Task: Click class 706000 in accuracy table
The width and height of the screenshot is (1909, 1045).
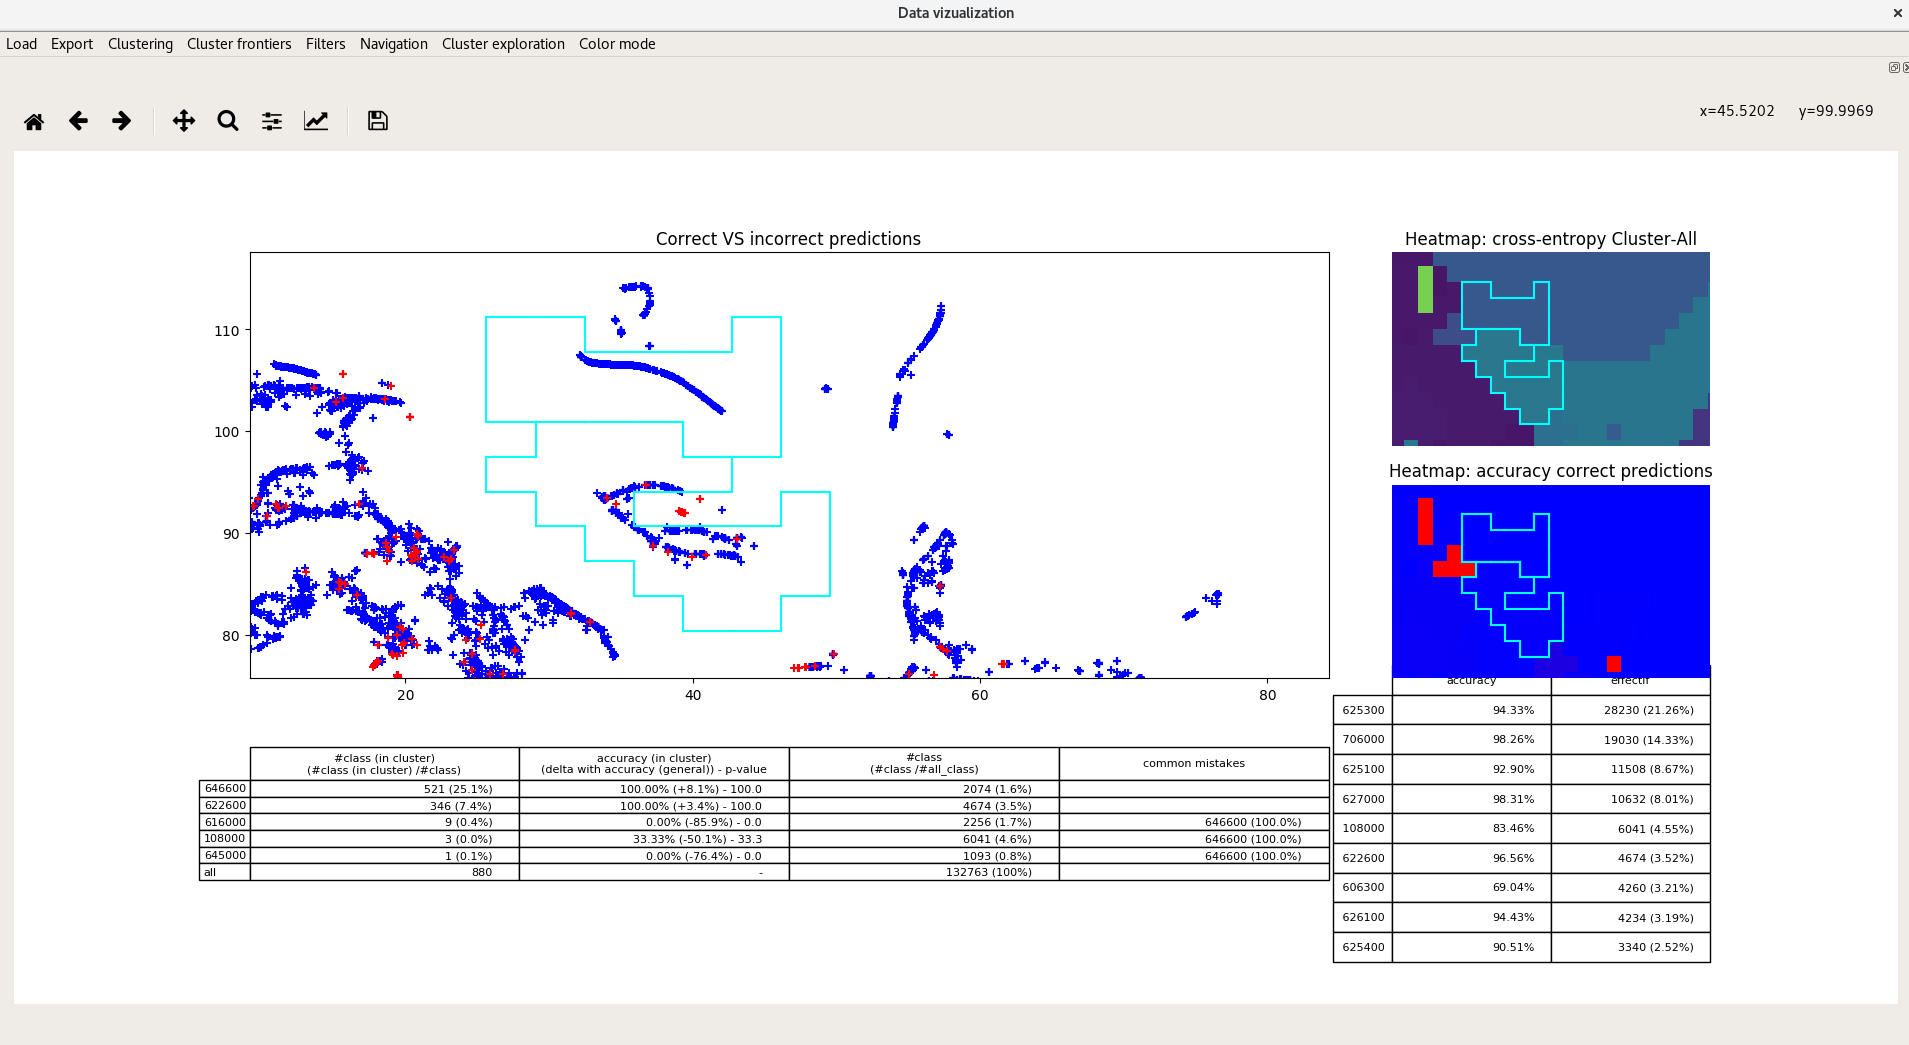Action: click(1363, 740)
